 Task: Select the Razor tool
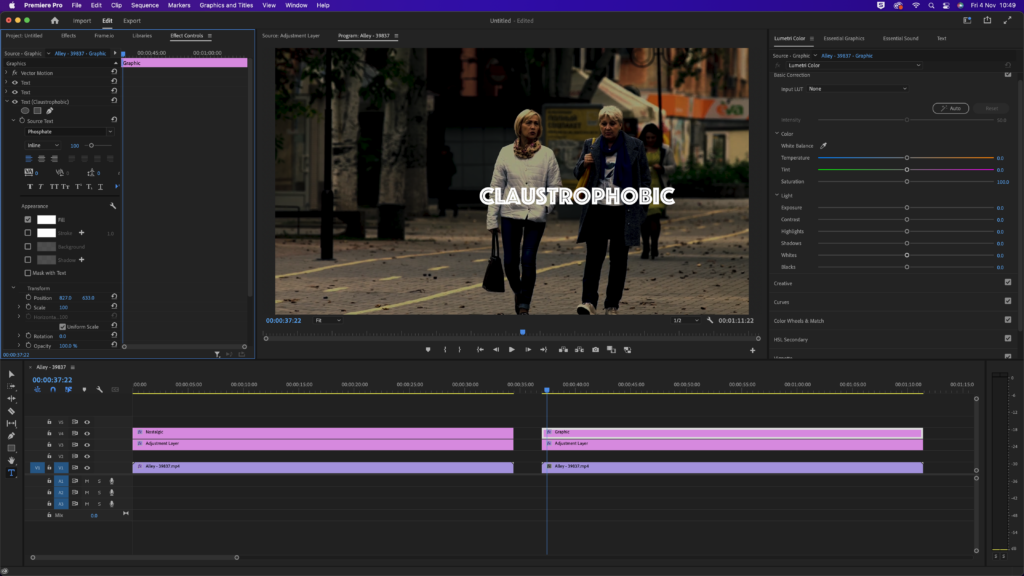[11, 411]
